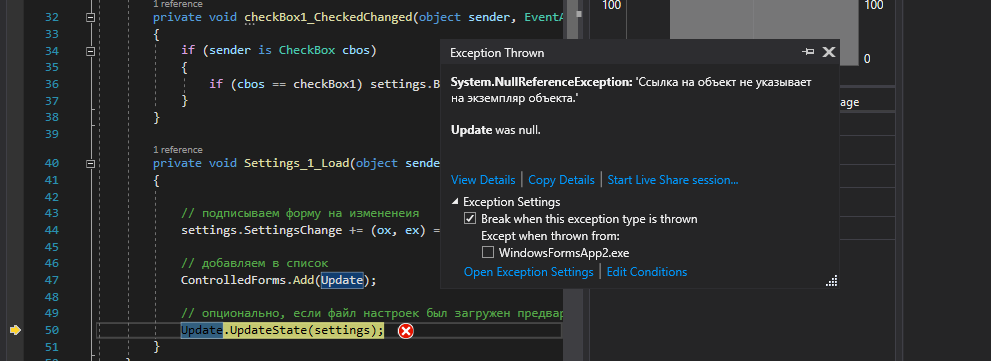This screenshot has height=361, width=991.
Task: Check the WindowsFormsApp2.exe exception checkbox
Action: (488, 253)
